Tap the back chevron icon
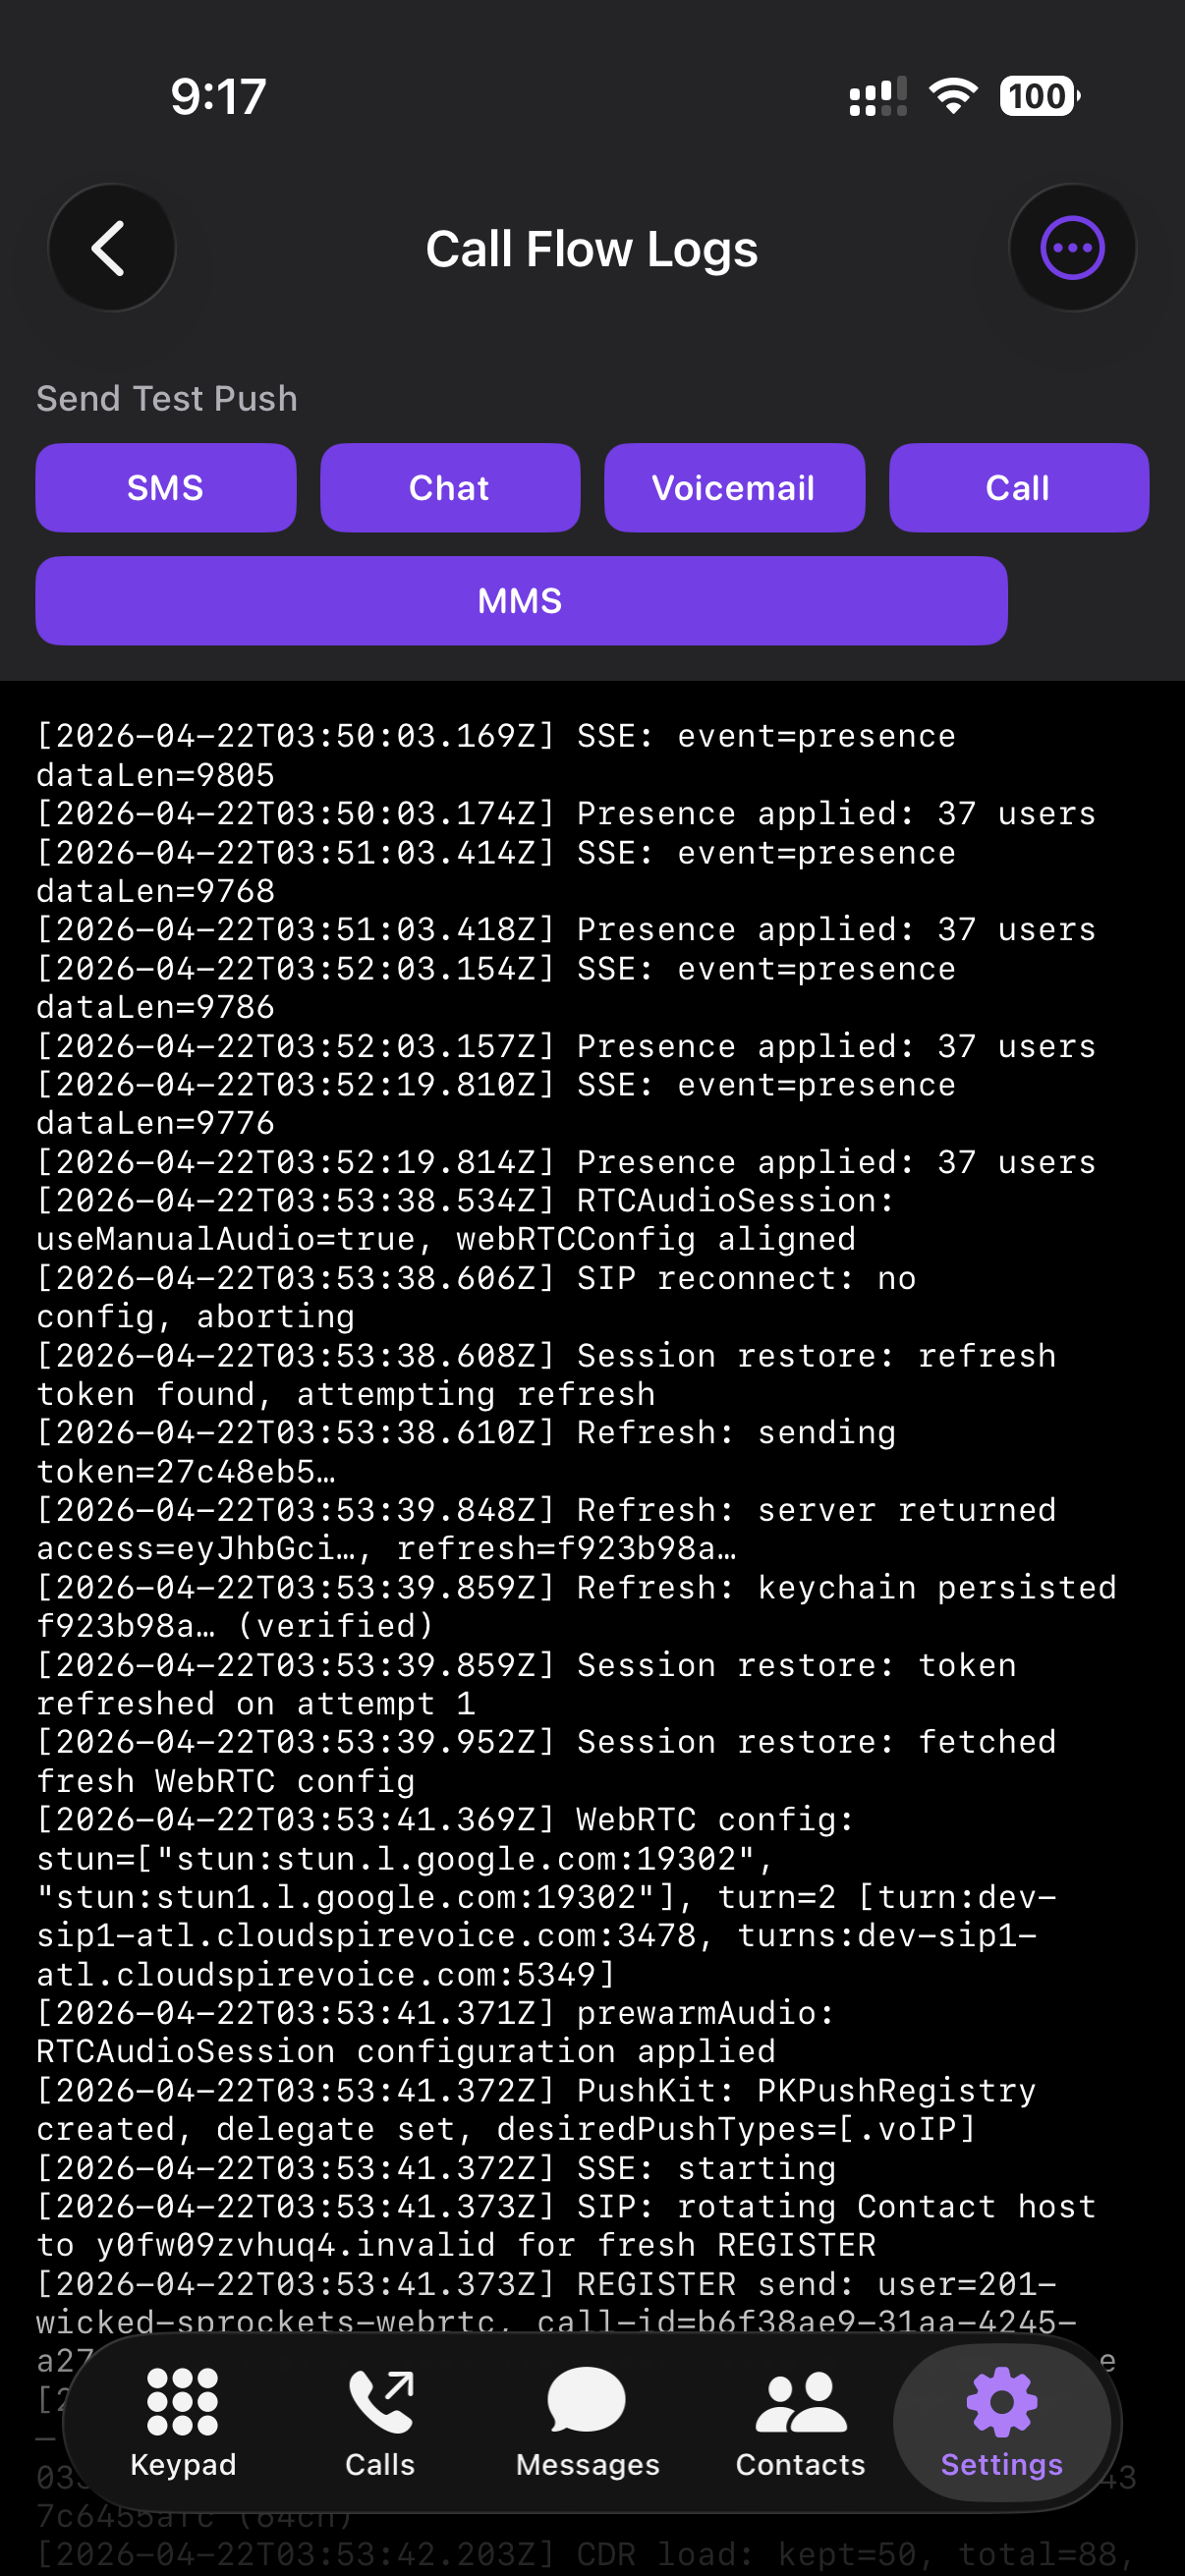The width and height of the screenshot is (1185, 2576). 111,247
